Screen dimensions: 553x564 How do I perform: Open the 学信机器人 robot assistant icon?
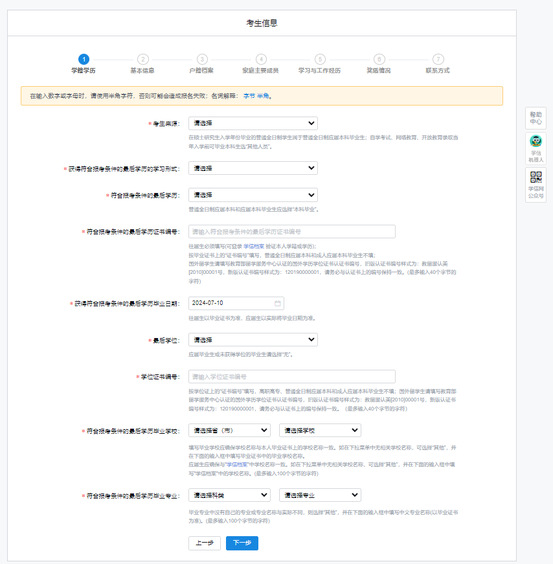click(536, 149)
